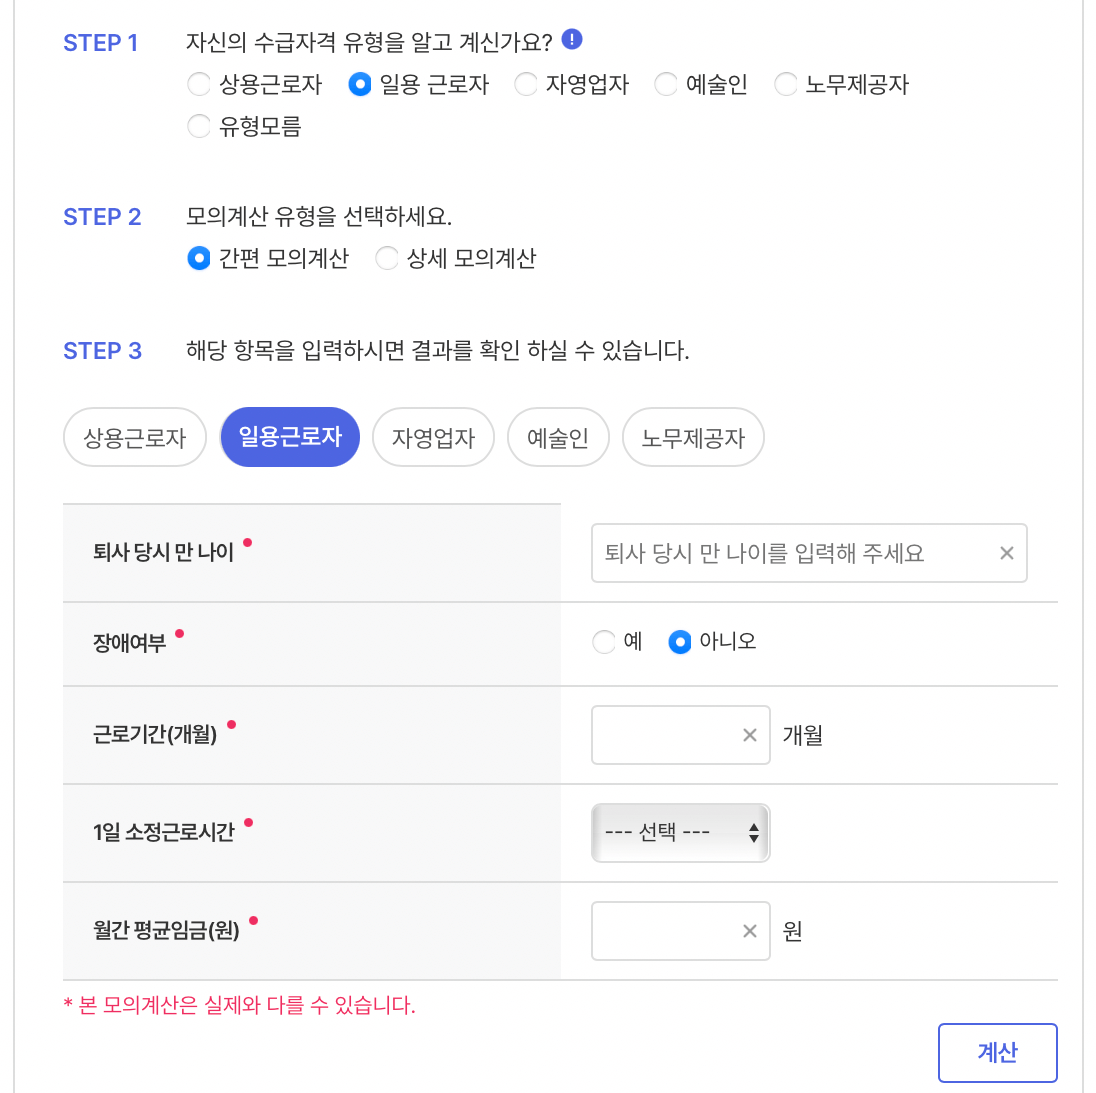Select 예 for disability status
Image resolution: width=1096 pixels, height=1093 pixels.
[x=604, y=642]
